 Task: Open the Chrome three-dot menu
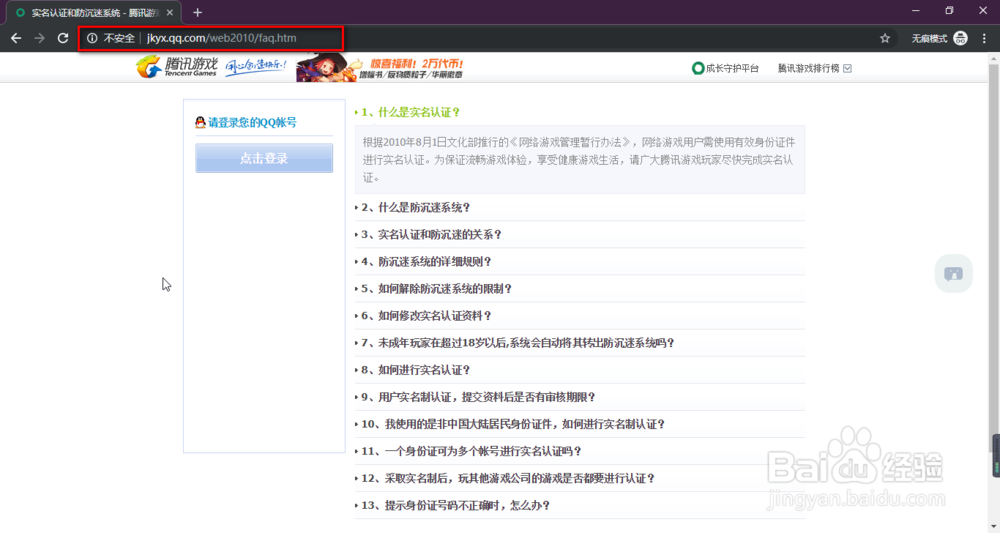(x=984, y=38)
